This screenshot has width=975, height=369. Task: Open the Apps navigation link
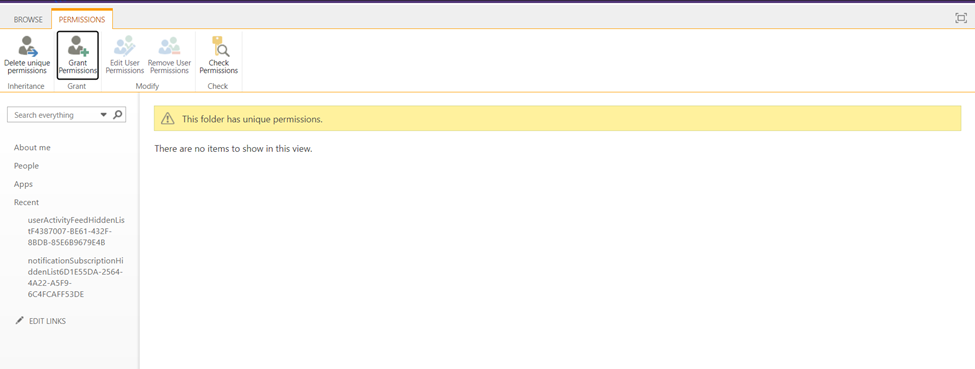pyautogui.click(x=23, y=184)
